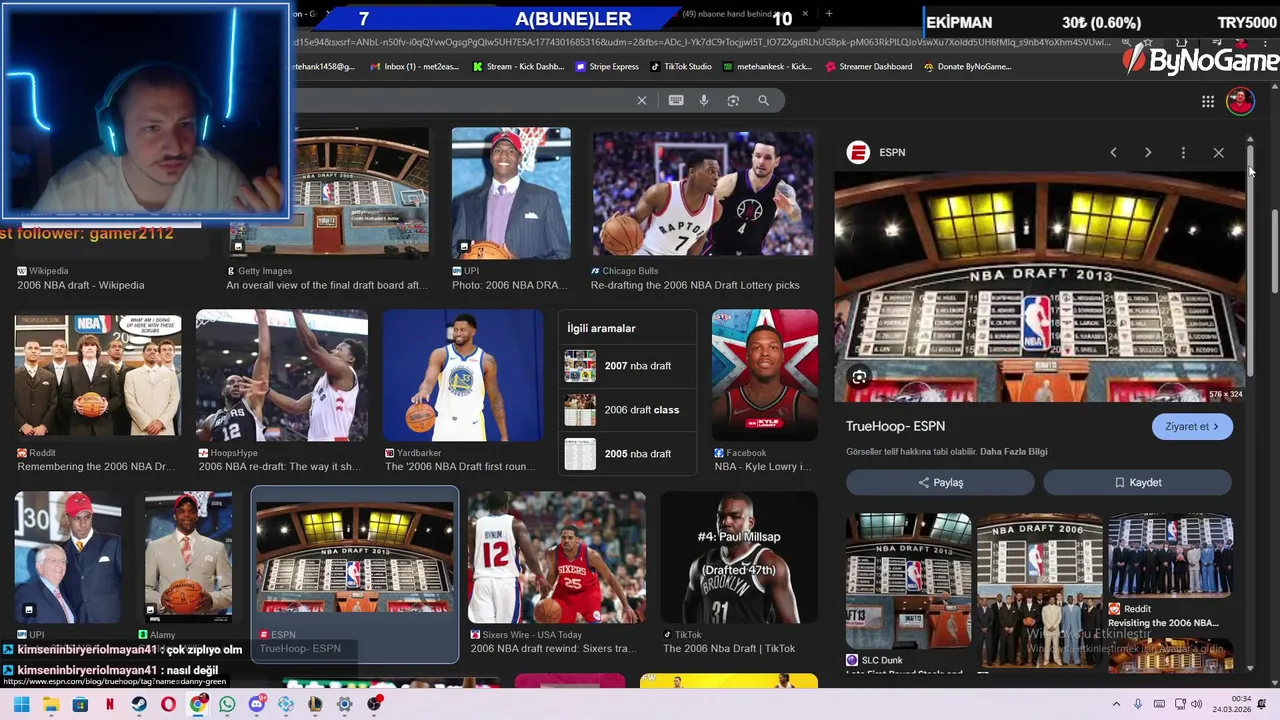Open the Daha Fazla Bilgi link
Viewport: 1280px width, 720px height.
[1013, 451]
